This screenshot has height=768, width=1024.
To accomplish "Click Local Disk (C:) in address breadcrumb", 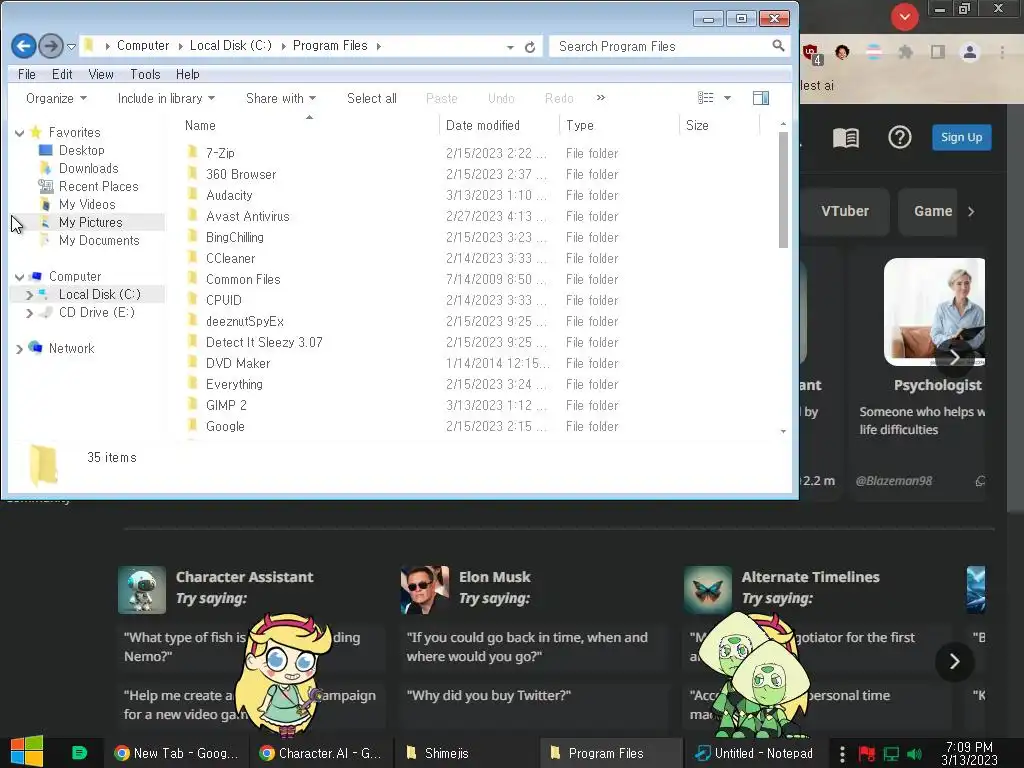I will 231,46.
